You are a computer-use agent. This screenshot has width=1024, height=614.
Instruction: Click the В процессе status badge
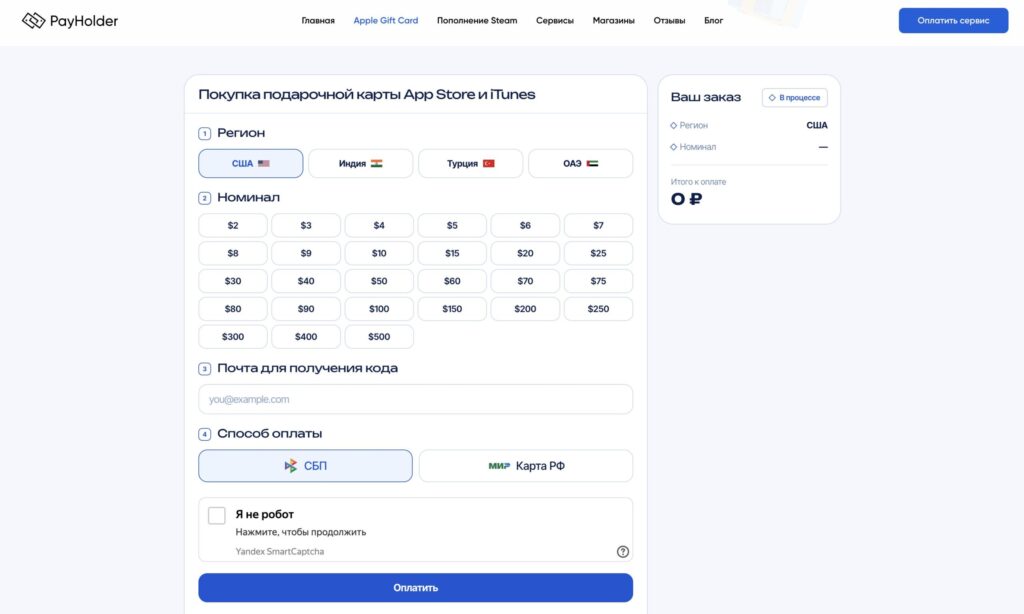coord(795,97)
